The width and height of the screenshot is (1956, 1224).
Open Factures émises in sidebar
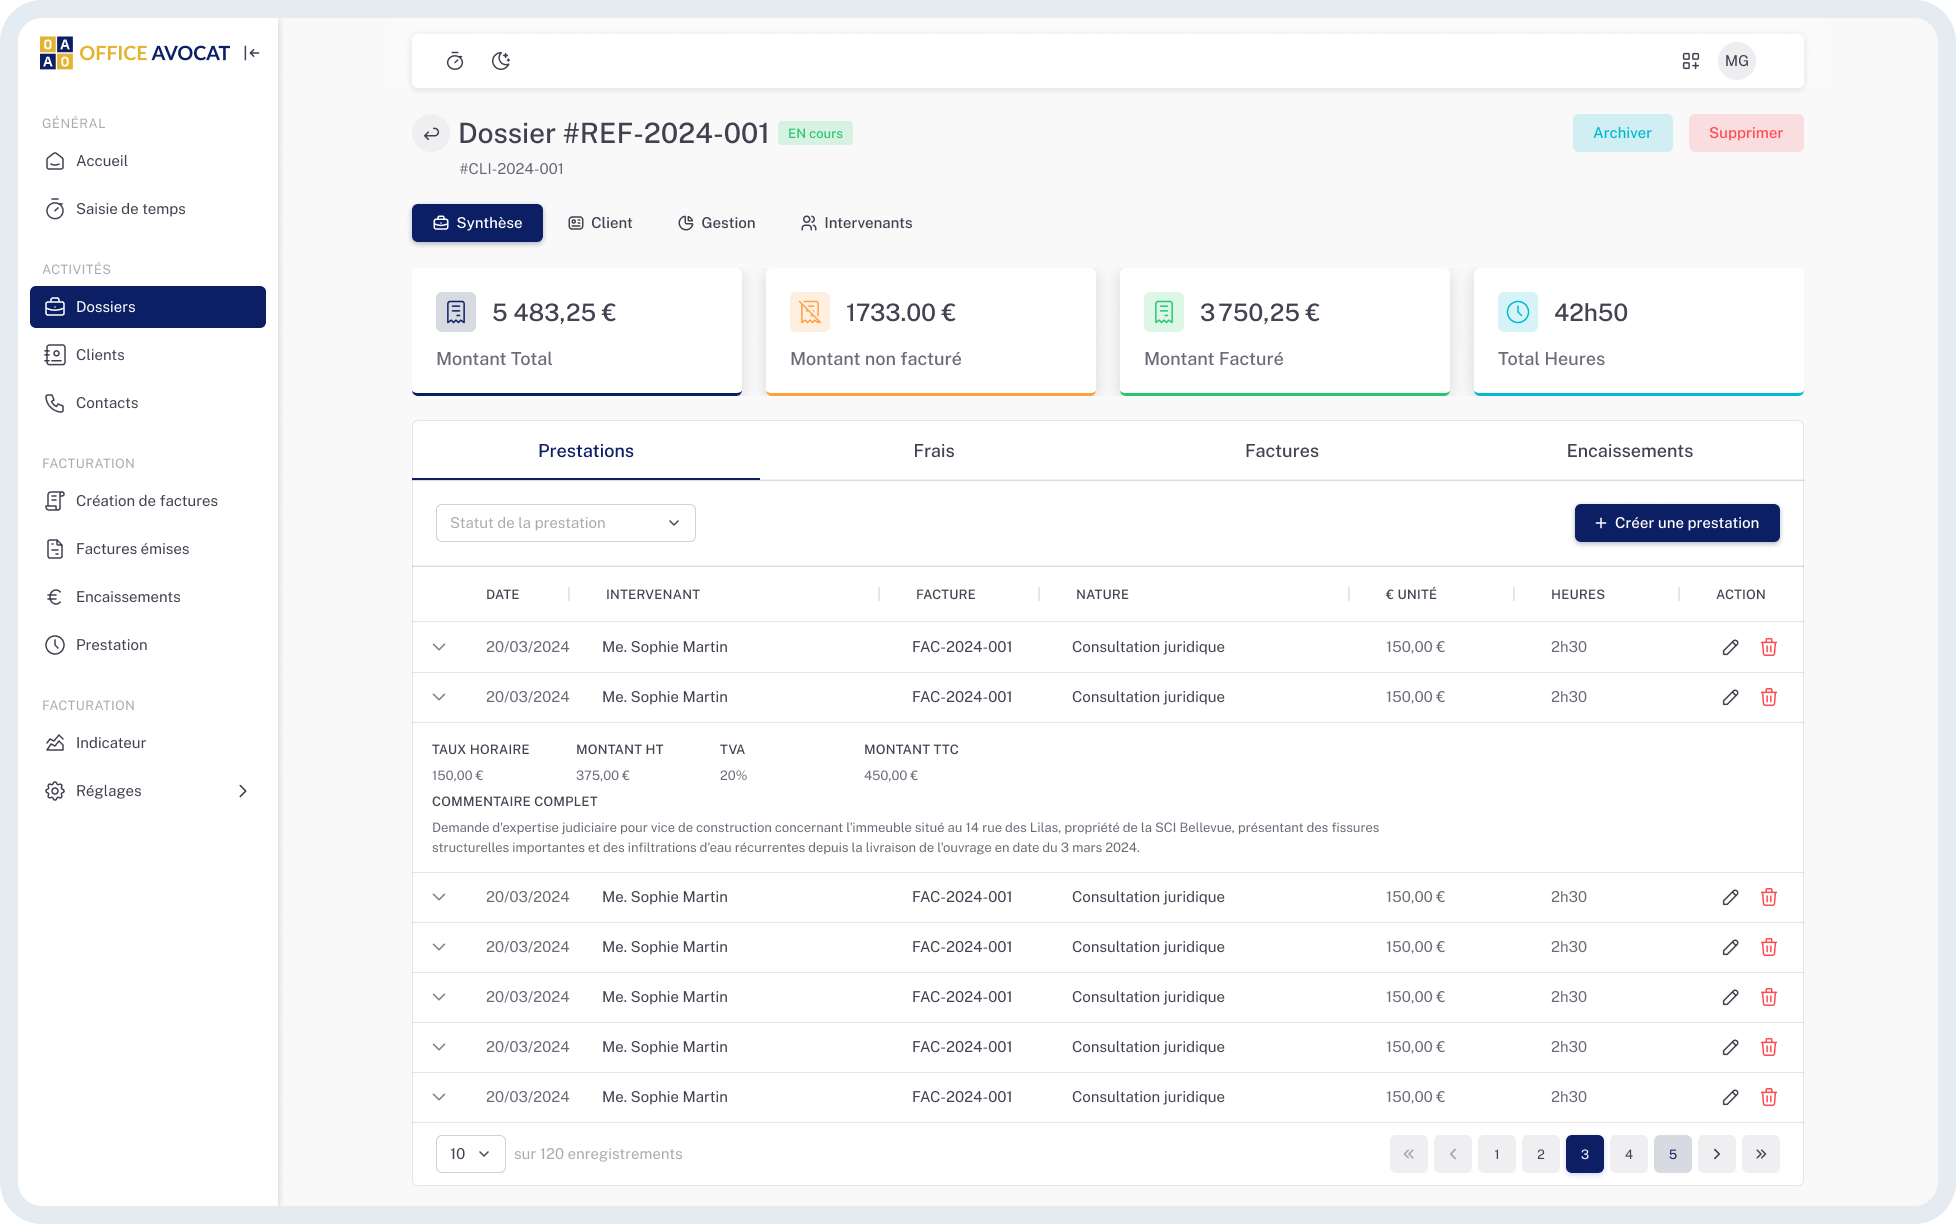click(x=148, y=549)
